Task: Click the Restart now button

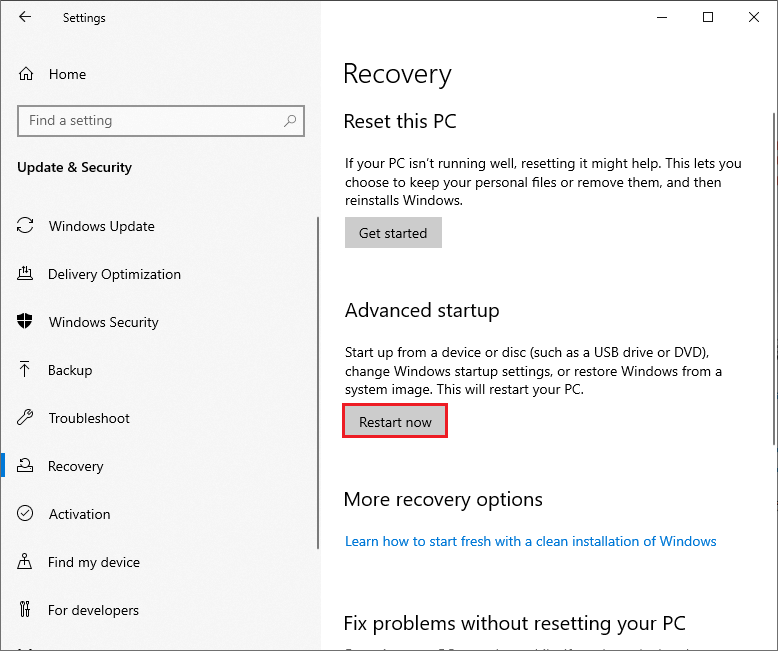Action: coord(395,421)
